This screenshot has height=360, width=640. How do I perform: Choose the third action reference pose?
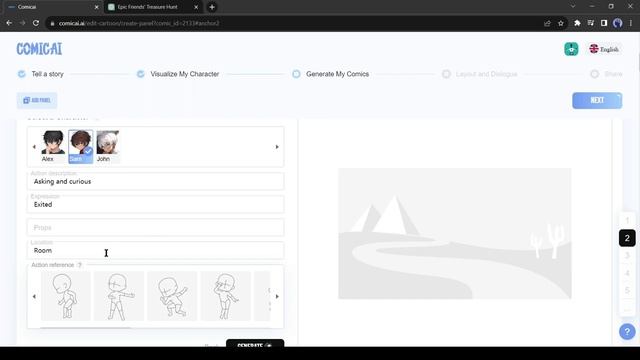pos(172,296)
